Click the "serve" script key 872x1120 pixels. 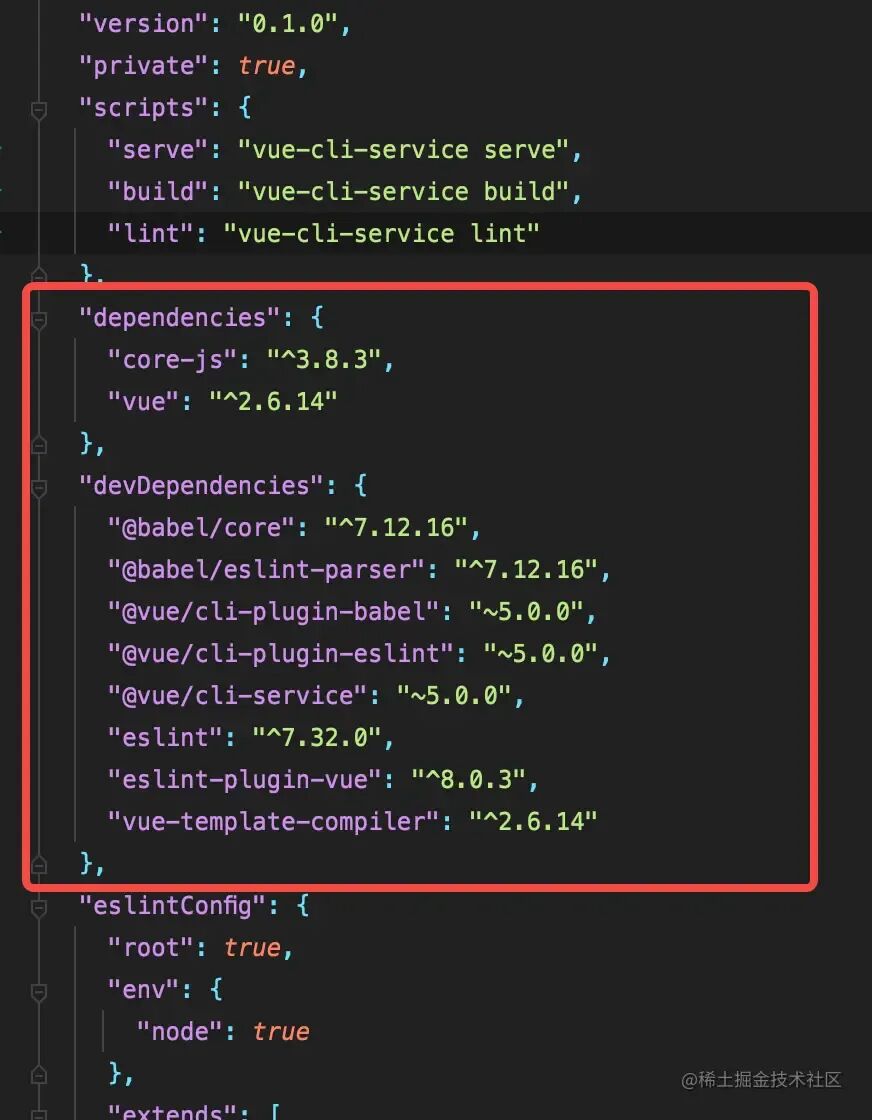[158, 150]
